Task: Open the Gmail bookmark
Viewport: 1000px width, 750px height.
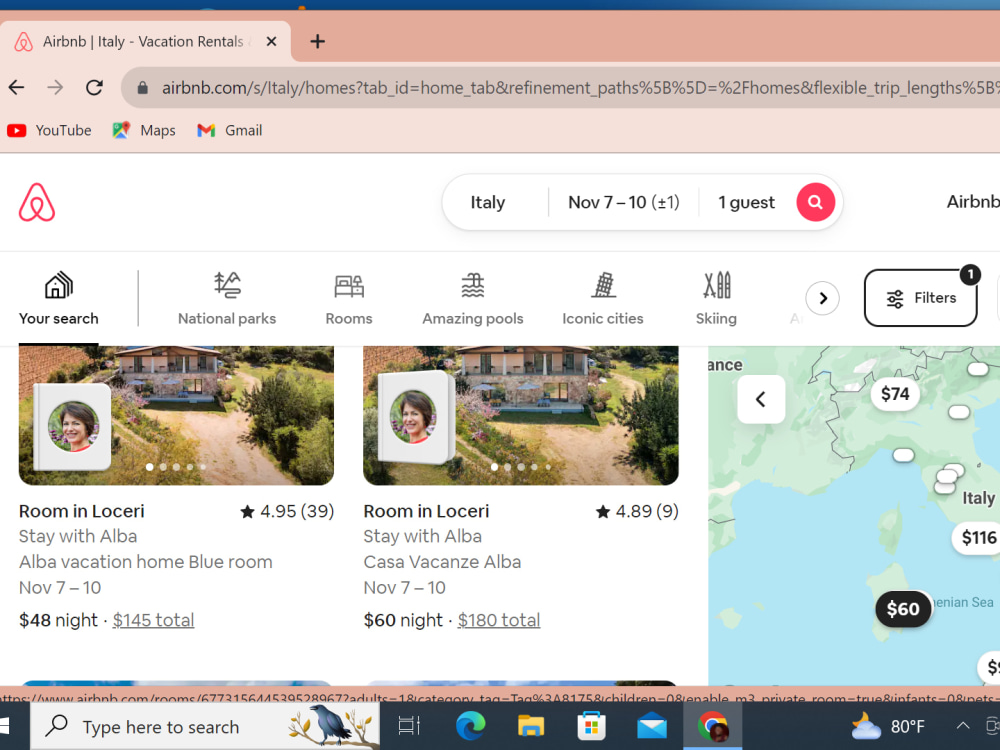Action: 230,130
